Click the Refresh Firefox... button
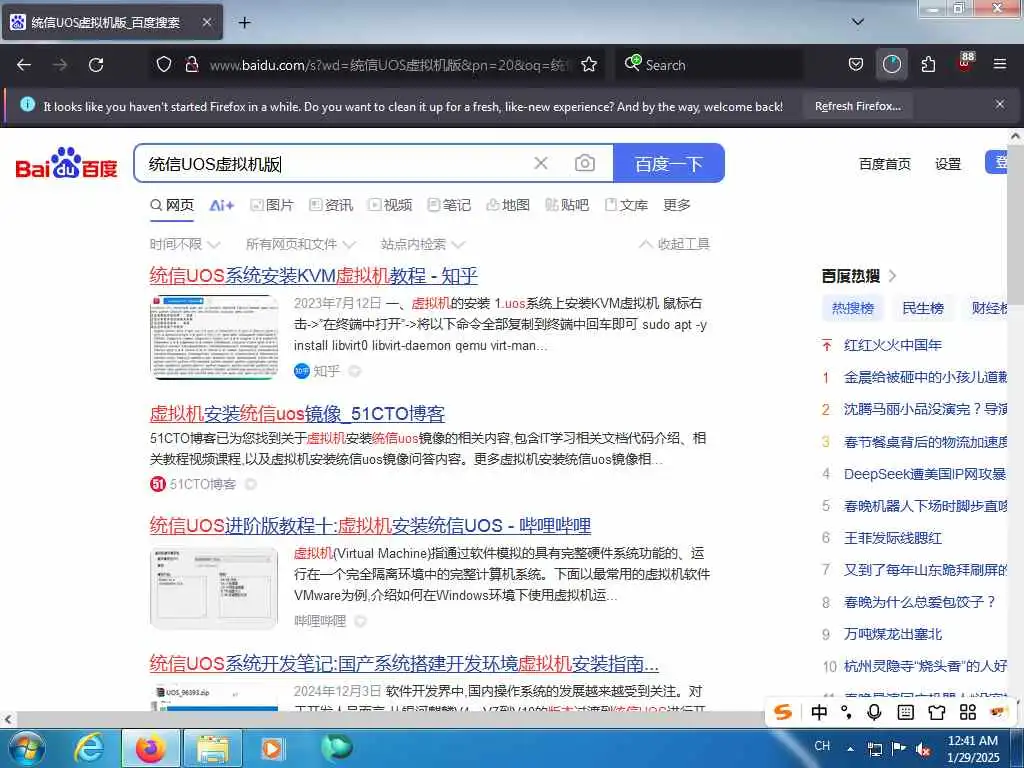The image size is (1024, 768). (x=858, y=106)
